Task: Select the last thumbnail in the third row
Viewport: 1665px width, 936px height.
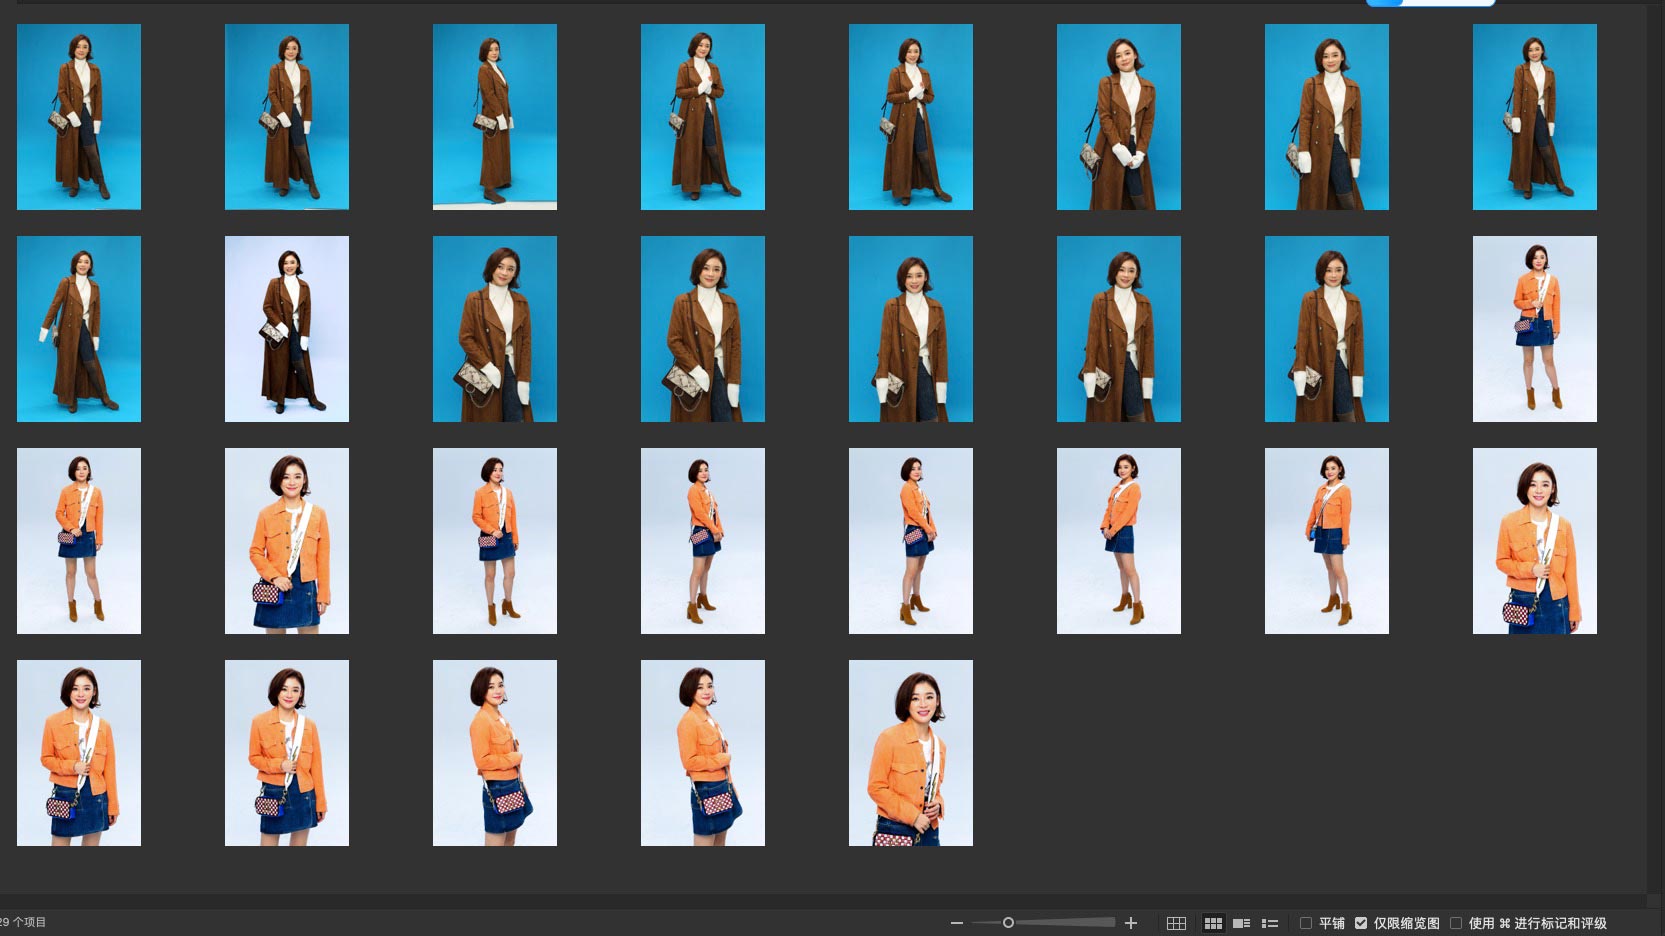Action: [1534, 541]
